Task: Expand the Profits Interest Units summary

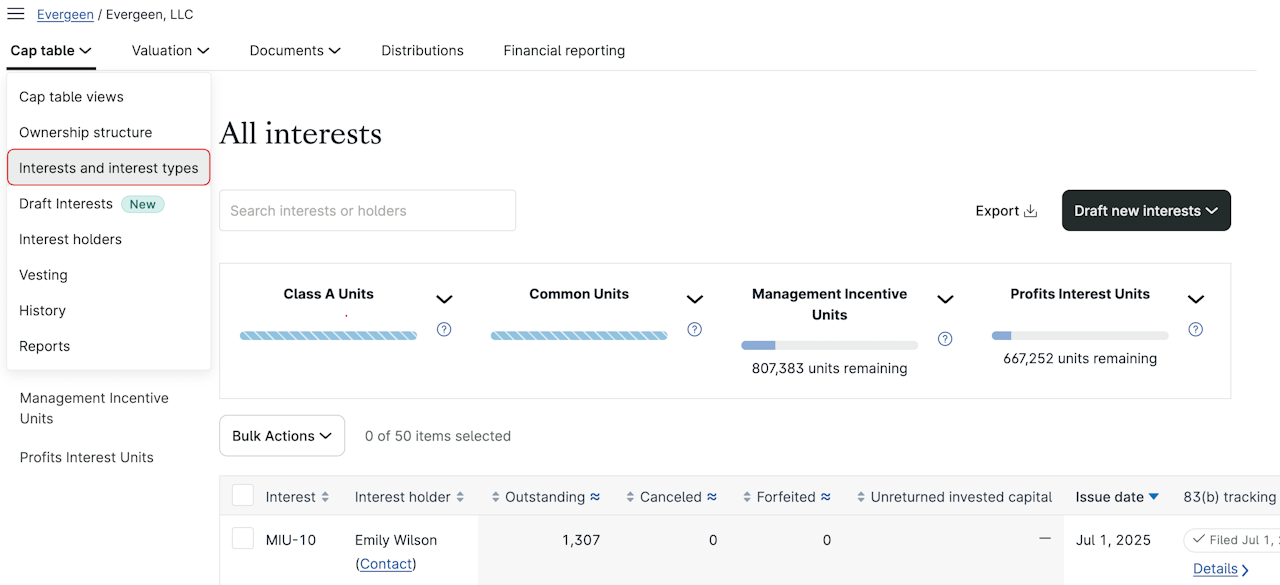Action: (1195, 299)
